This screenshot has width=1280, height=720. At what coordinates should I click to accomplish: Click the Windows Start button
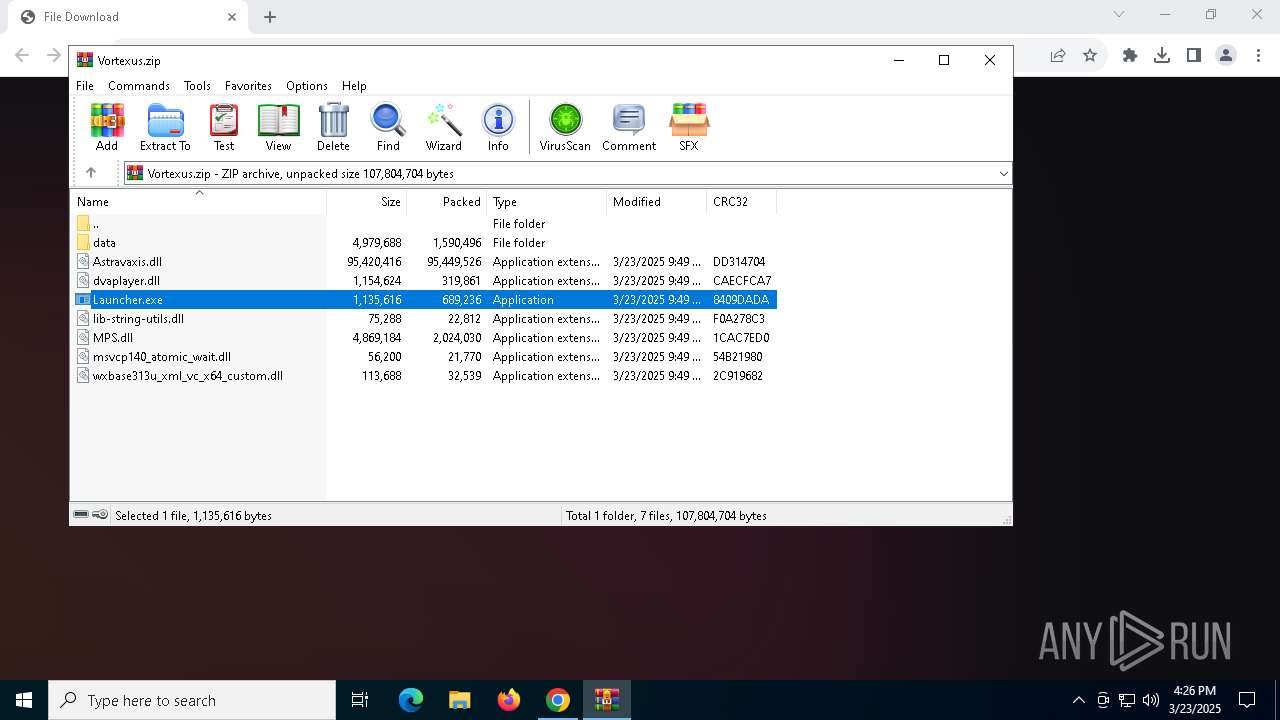[24, 700]
